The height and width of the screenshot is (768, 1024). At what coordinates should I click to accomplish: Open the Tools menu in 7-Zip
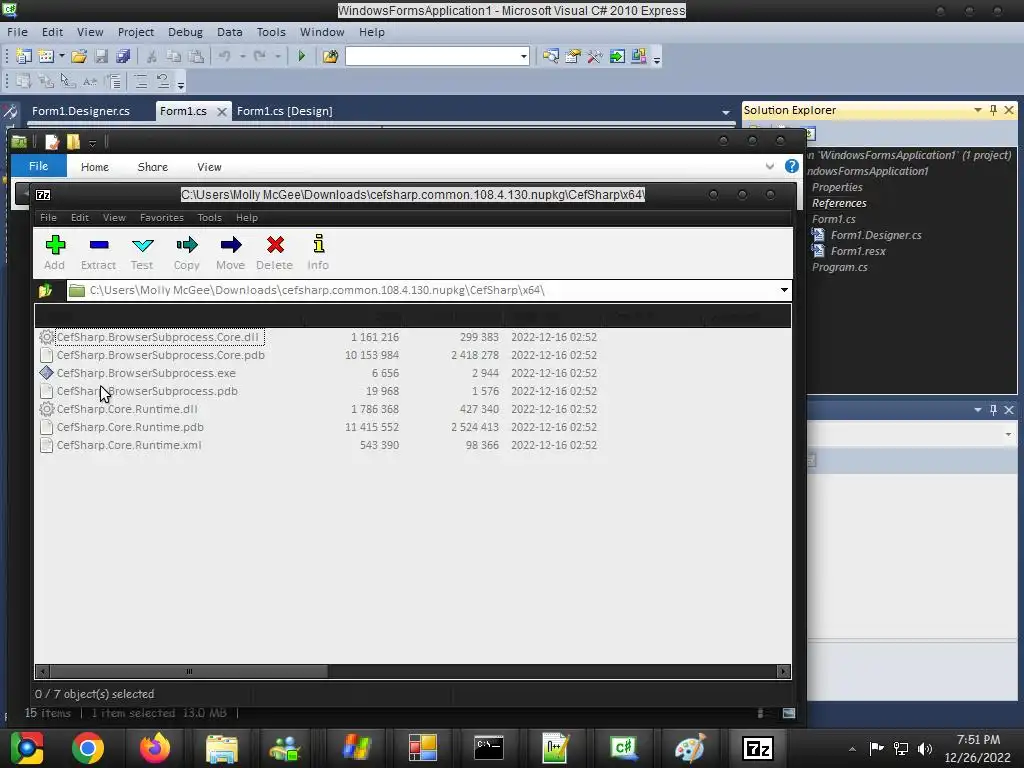tap(210, 217)
